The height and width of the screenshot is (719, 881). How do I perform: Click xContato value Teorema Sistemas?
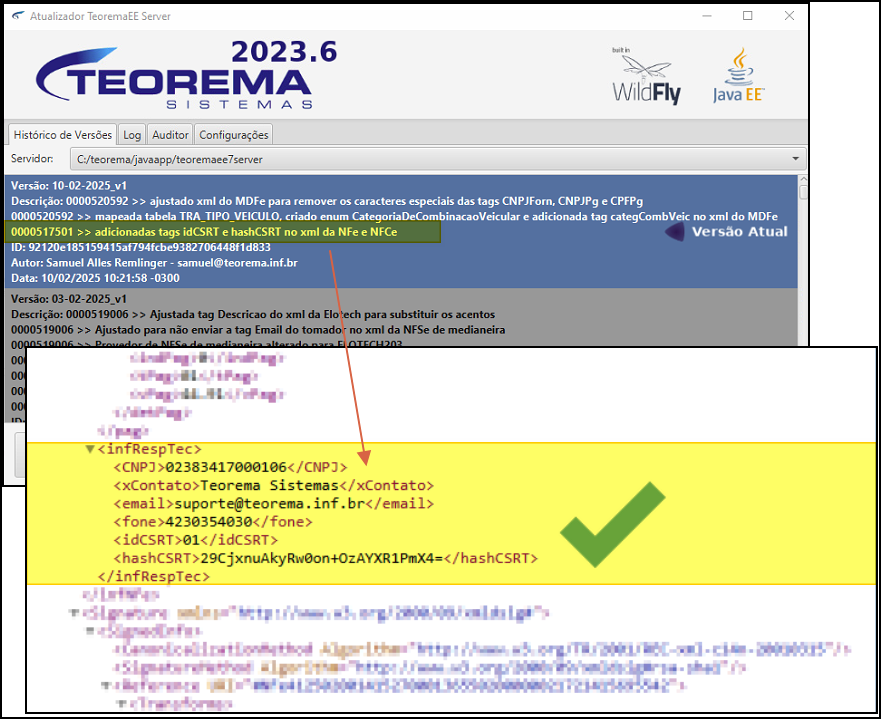coord(269,485)
